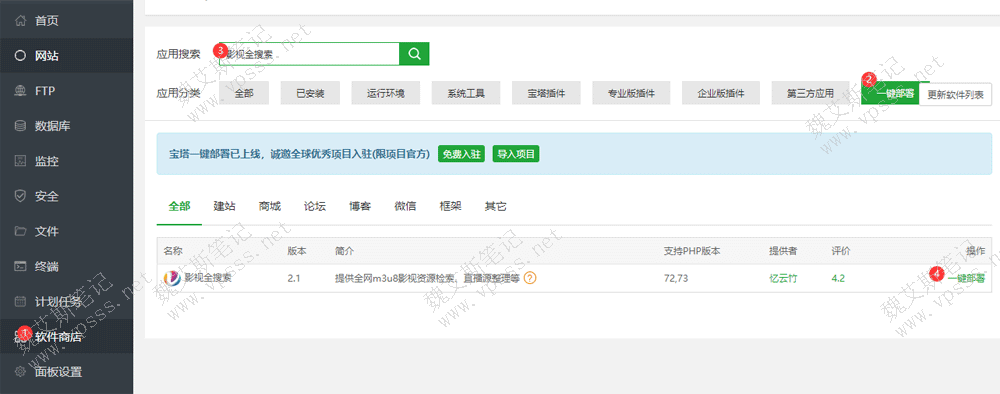Click the gear icon beside 面板设置
The width and height of the screenshot is (1000, 394).
pos(20,372)
